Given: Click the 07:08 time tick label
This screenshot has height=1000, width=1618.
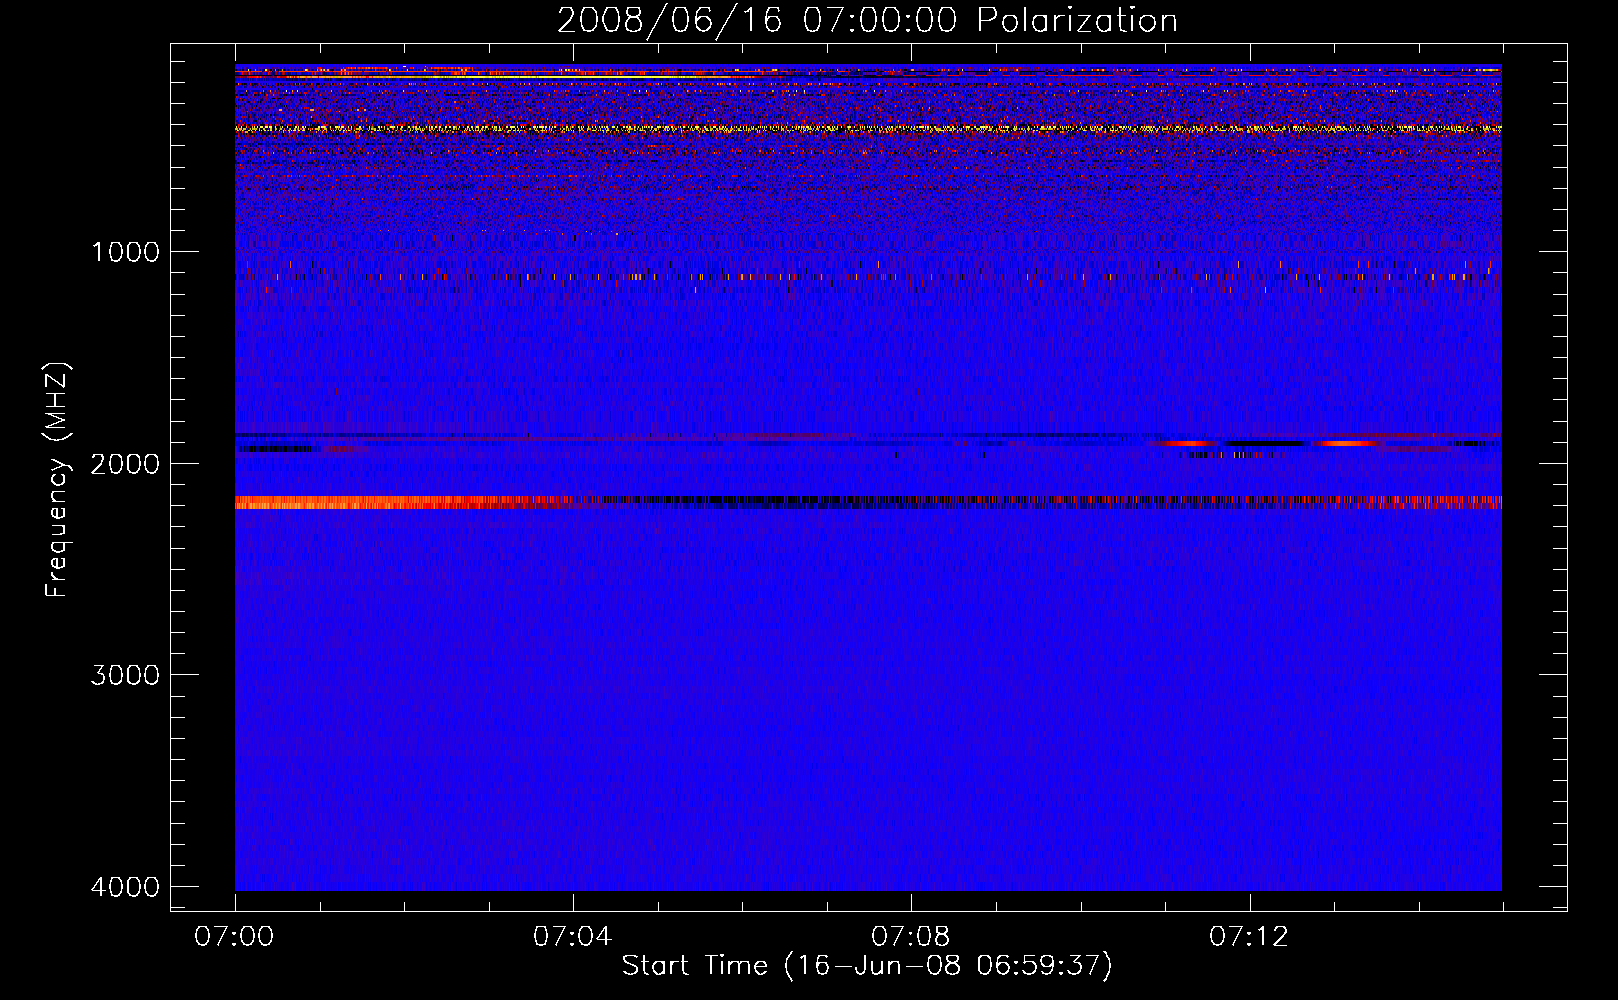Looking at the screenshot, I should [x=911, y=937].
